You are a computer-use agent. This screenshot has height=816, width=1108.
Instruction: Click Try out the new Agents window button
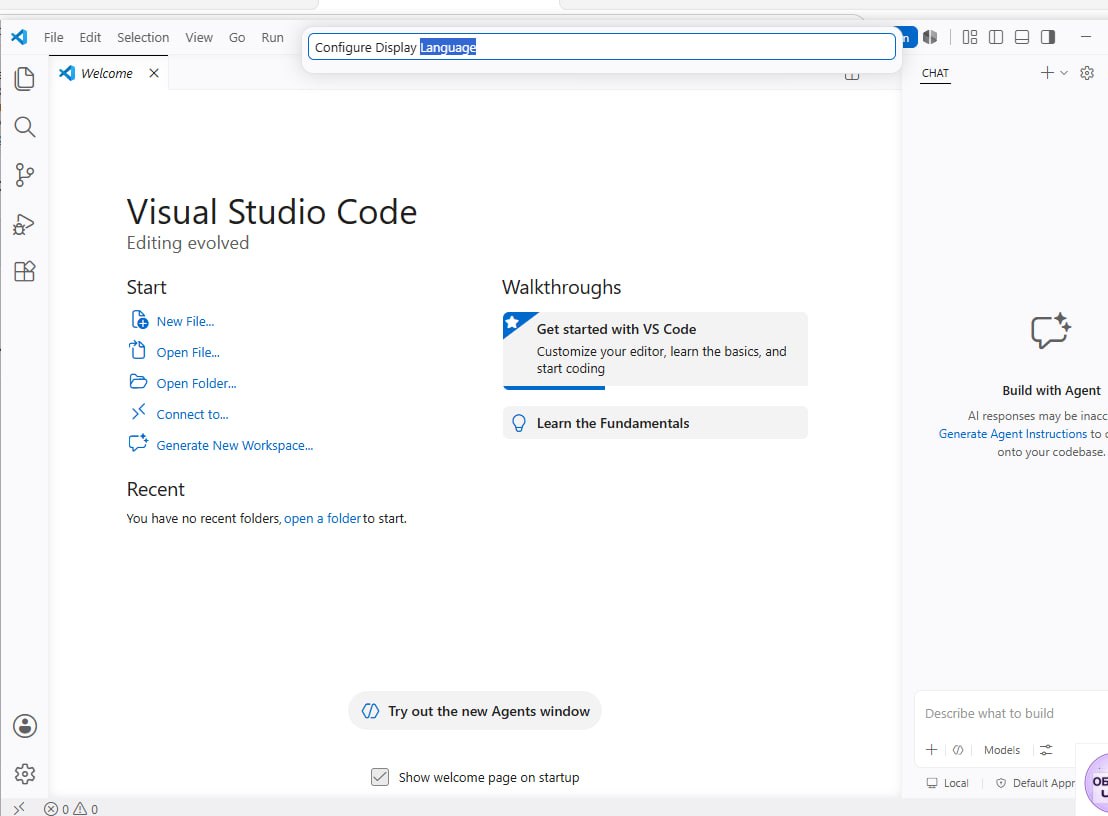point(475,711)
